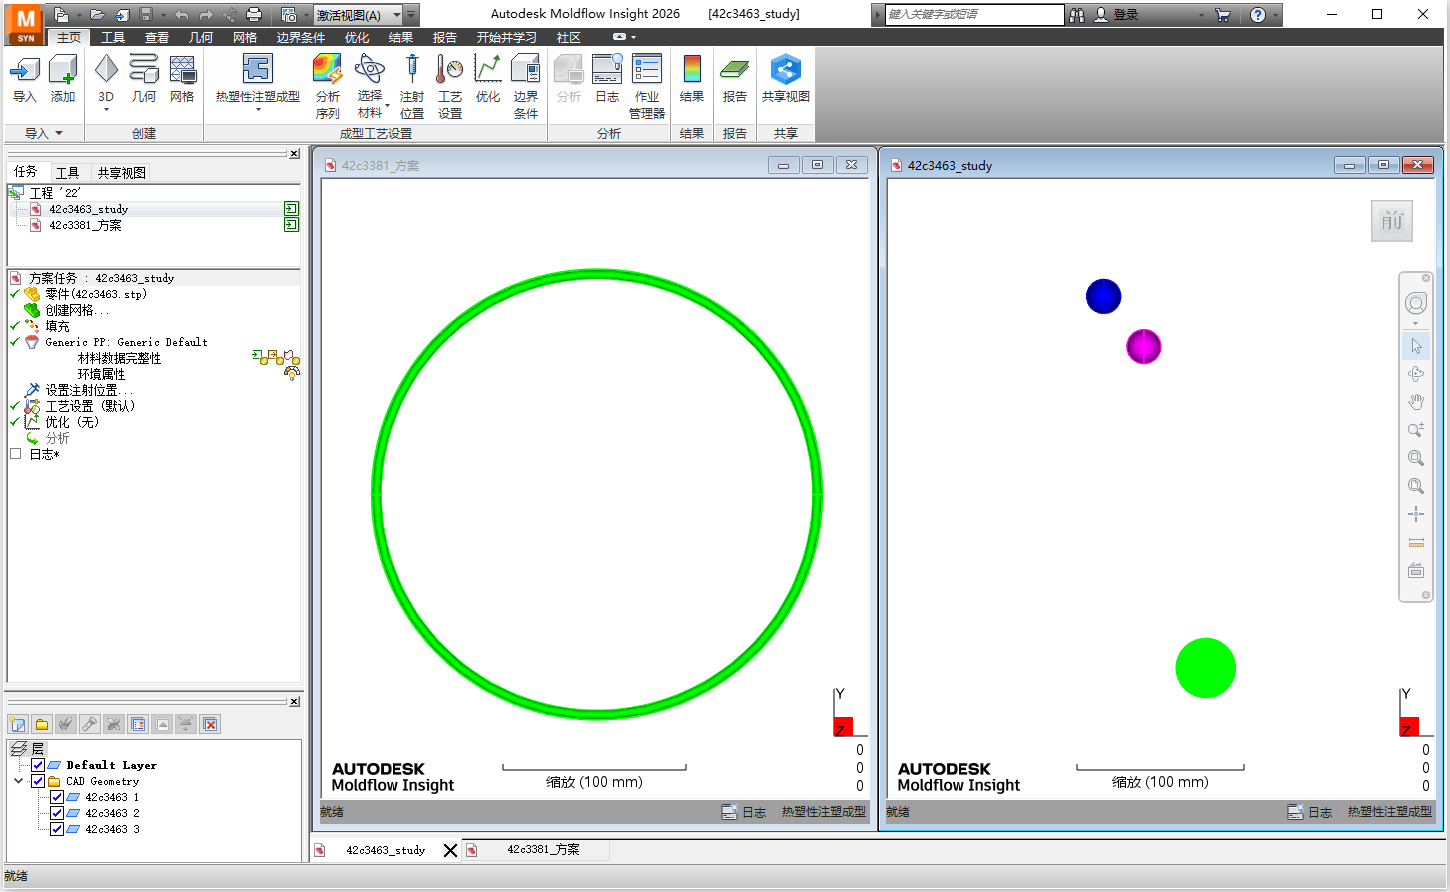1450x892 pixels.
Task: Toggle the 42c3463 1 layer checkbox
Action: 57,797
